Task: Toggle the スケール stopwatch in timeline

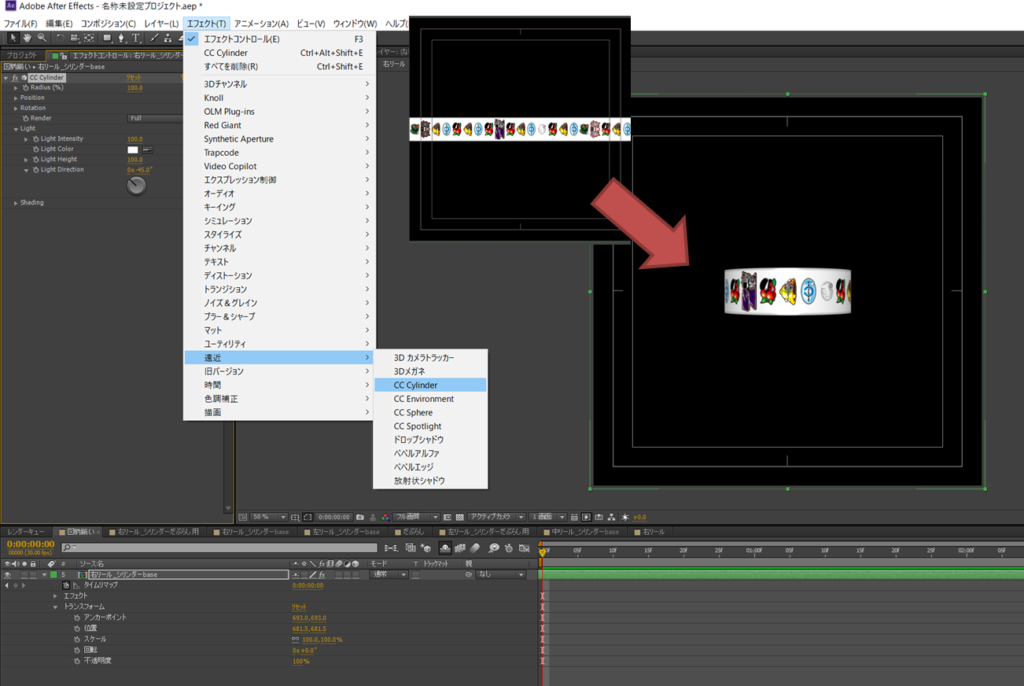Action: point(77,639)
